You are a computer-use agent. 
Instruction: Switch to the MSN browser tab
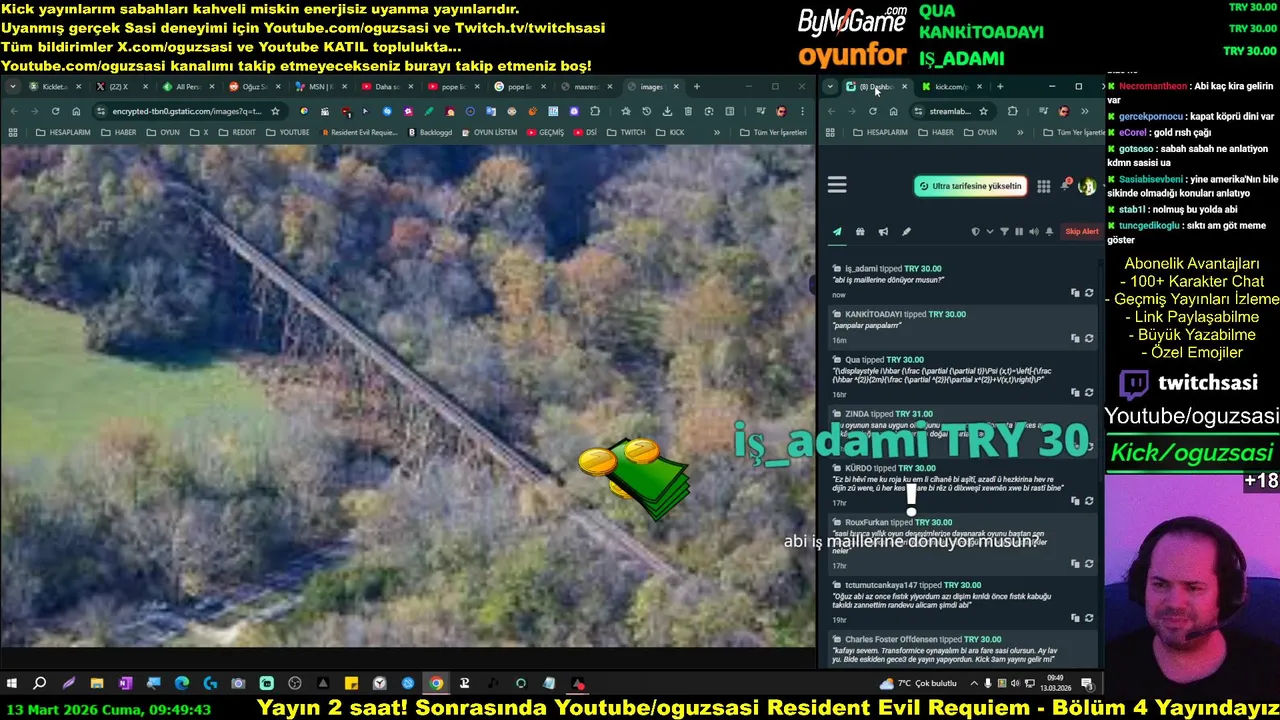pos(322,87)
